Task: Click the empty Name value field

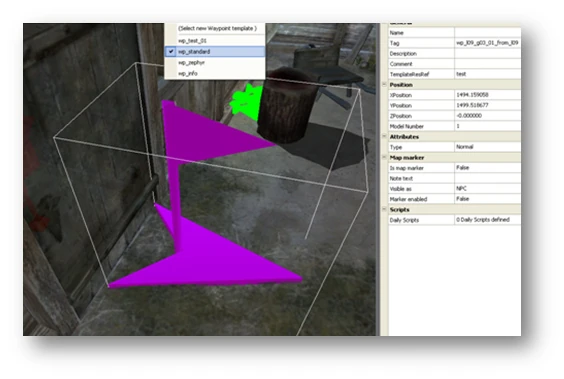Action: pos(487,32)
